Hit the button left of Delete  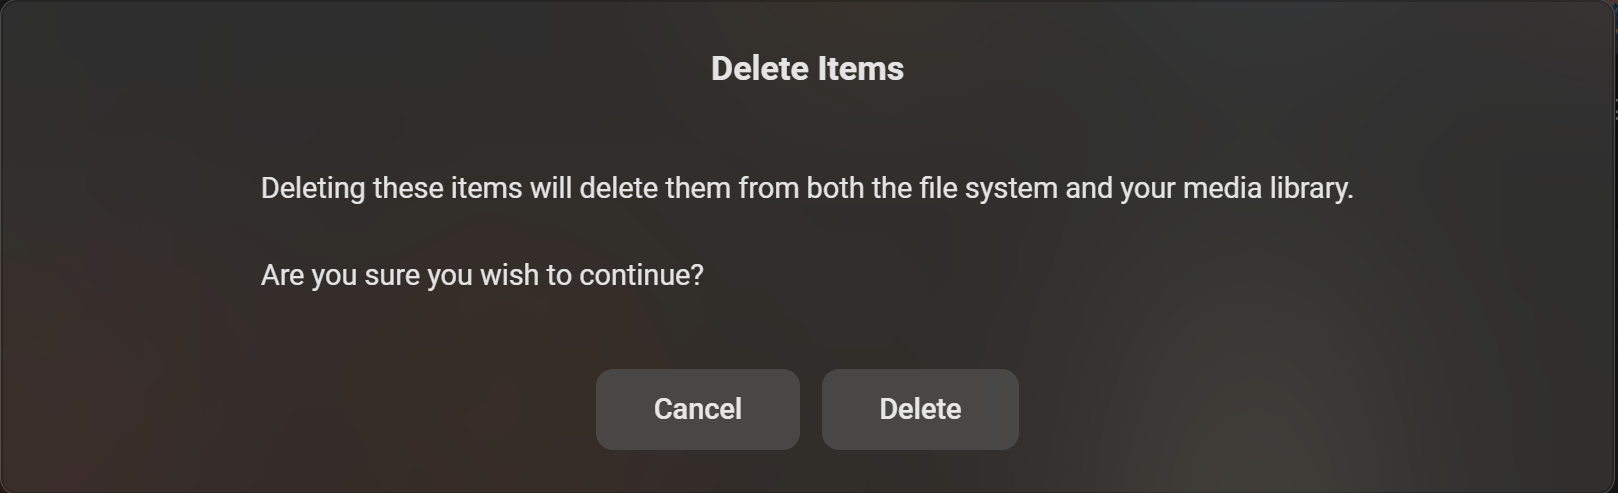(x=697, y=409)
